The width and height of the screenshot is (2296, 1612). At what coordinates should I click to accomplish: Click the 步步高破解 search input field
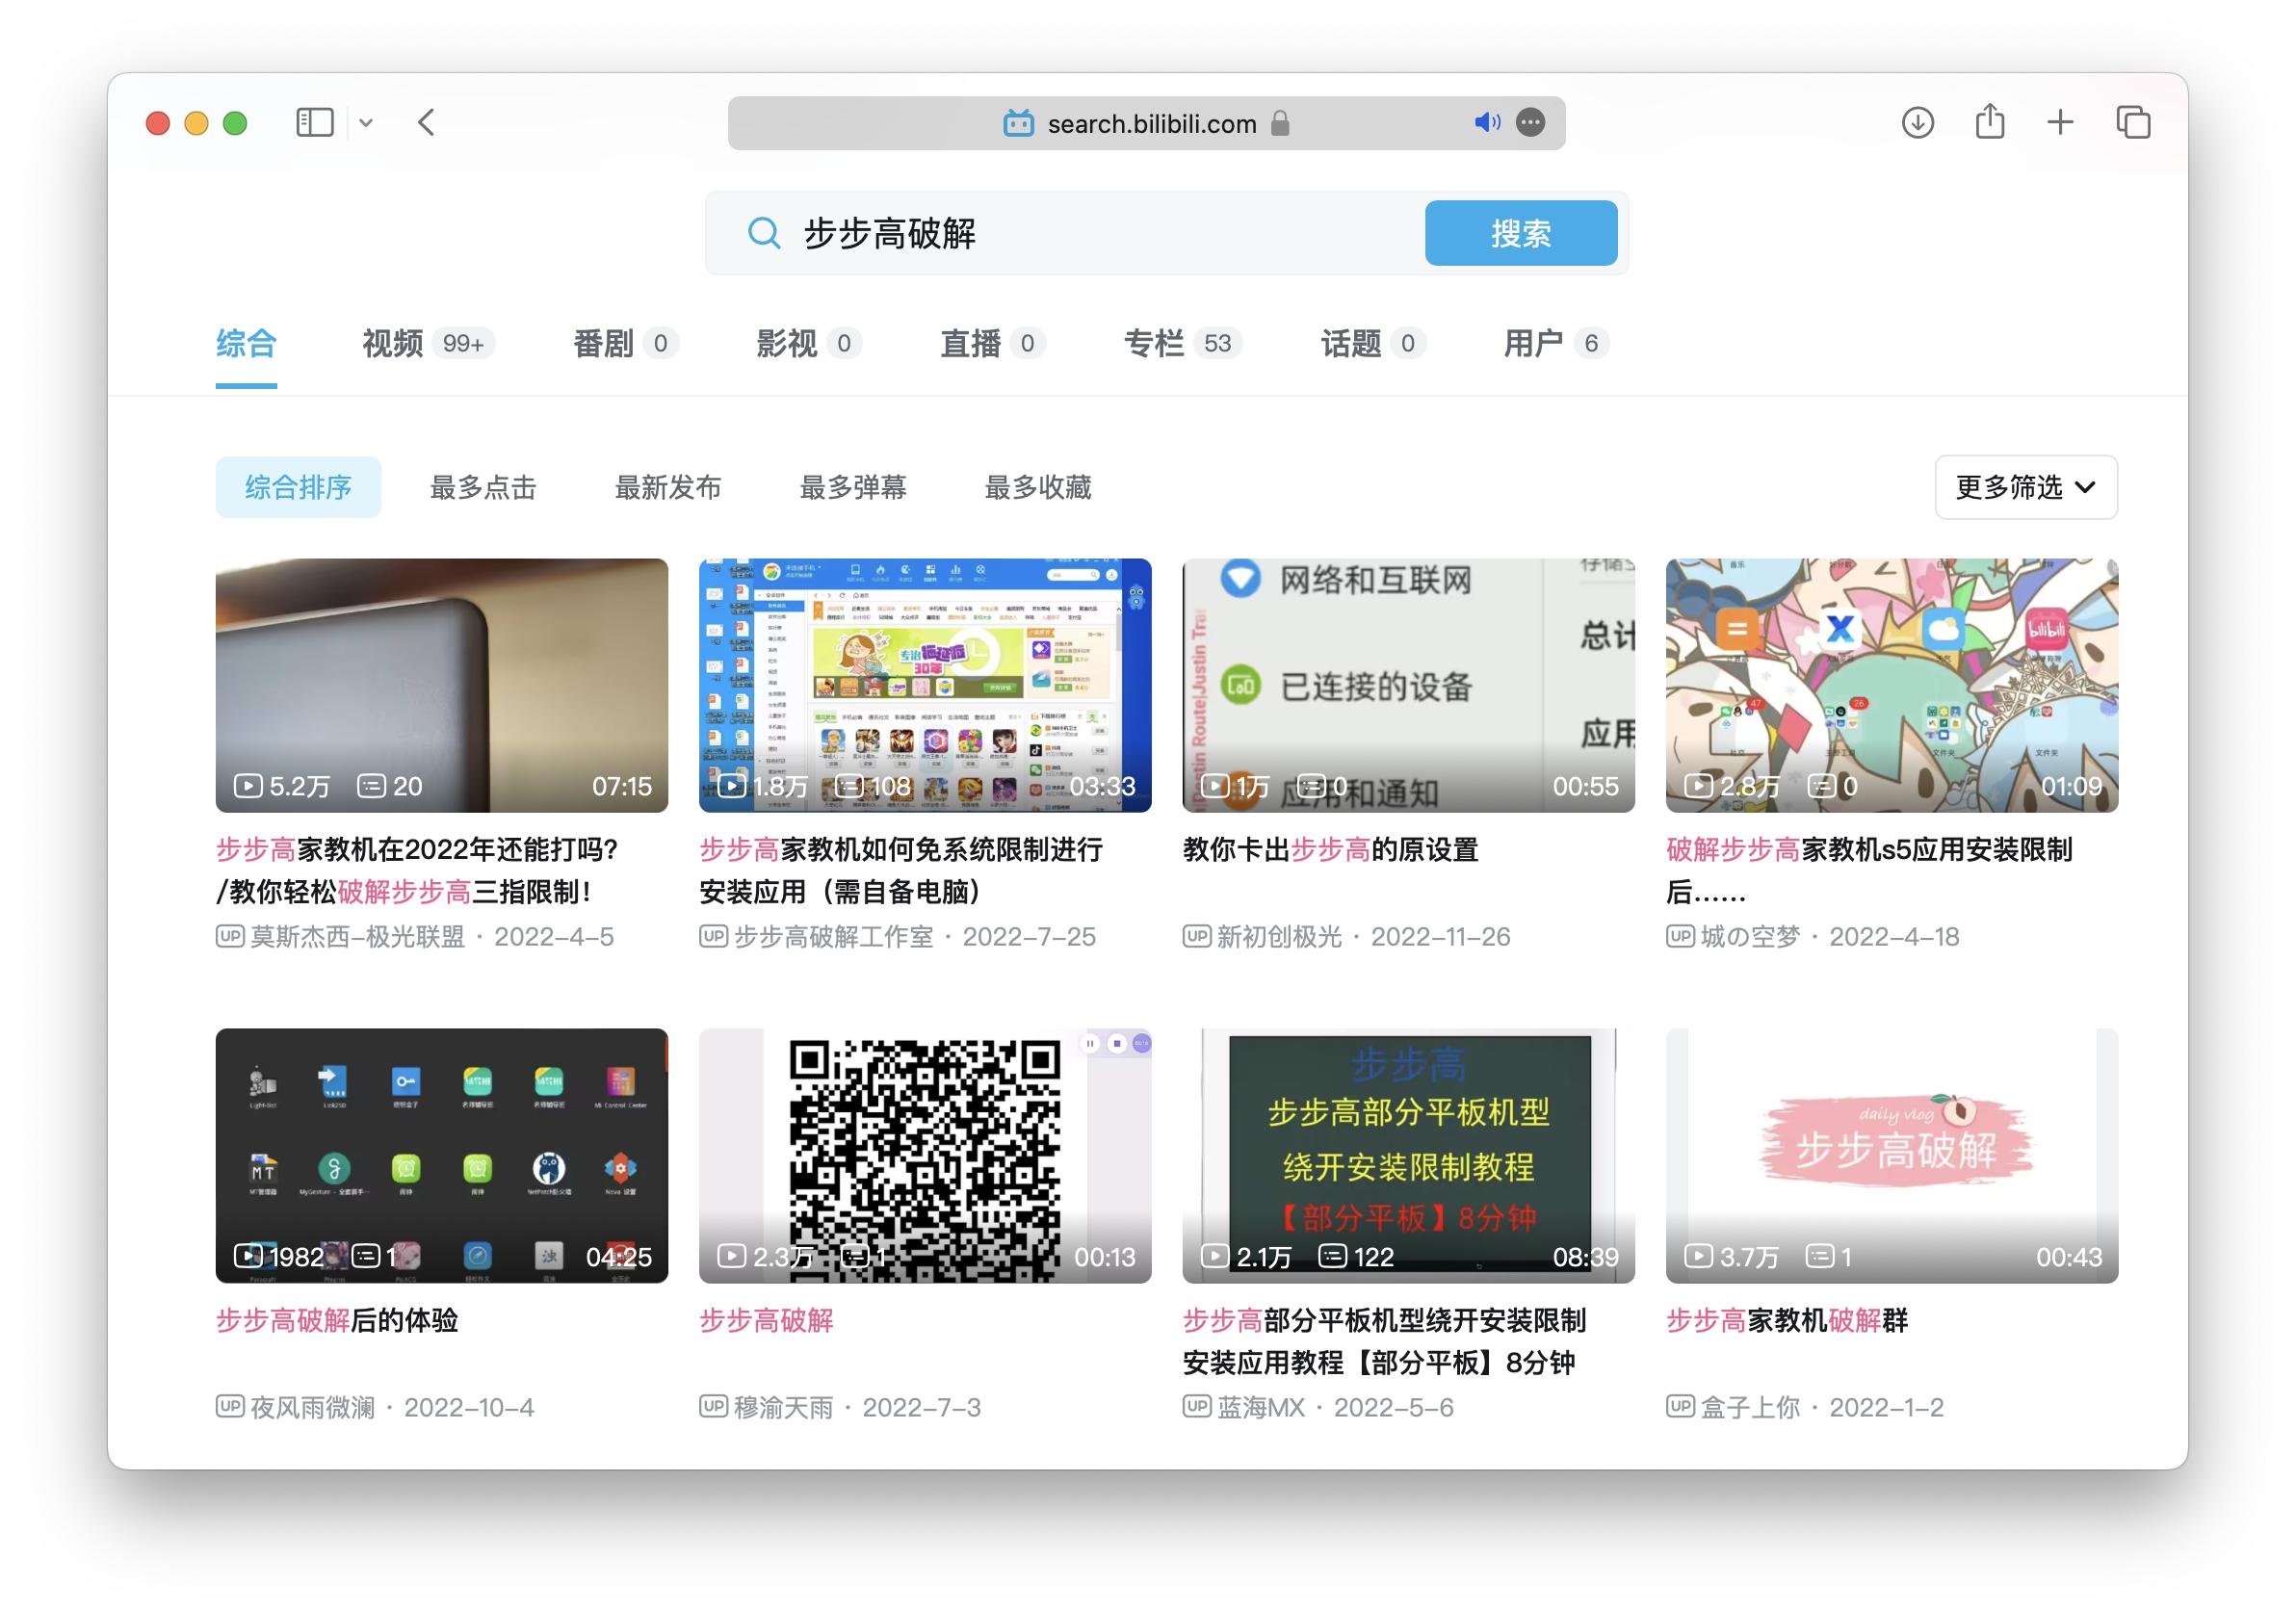click(1100, 233)
